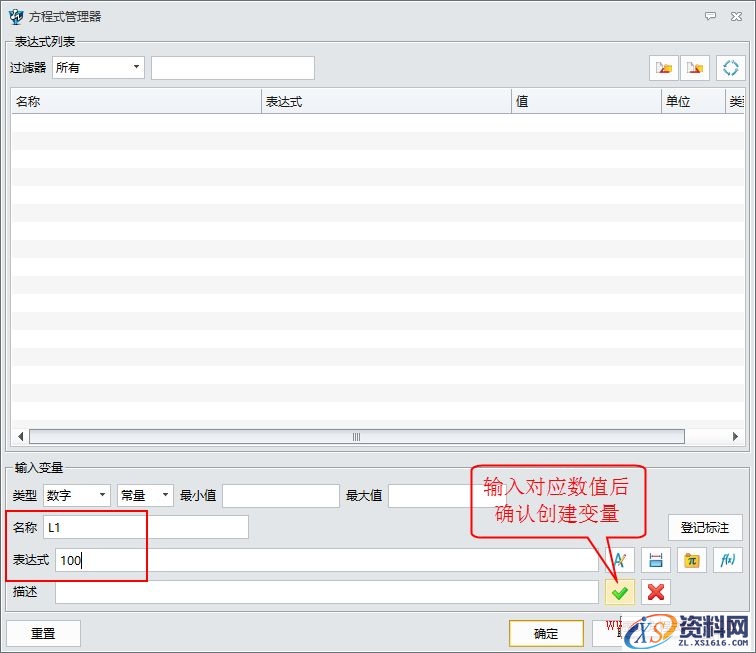
Task: Open the f(x) function icon
Action: pos(728,560)
